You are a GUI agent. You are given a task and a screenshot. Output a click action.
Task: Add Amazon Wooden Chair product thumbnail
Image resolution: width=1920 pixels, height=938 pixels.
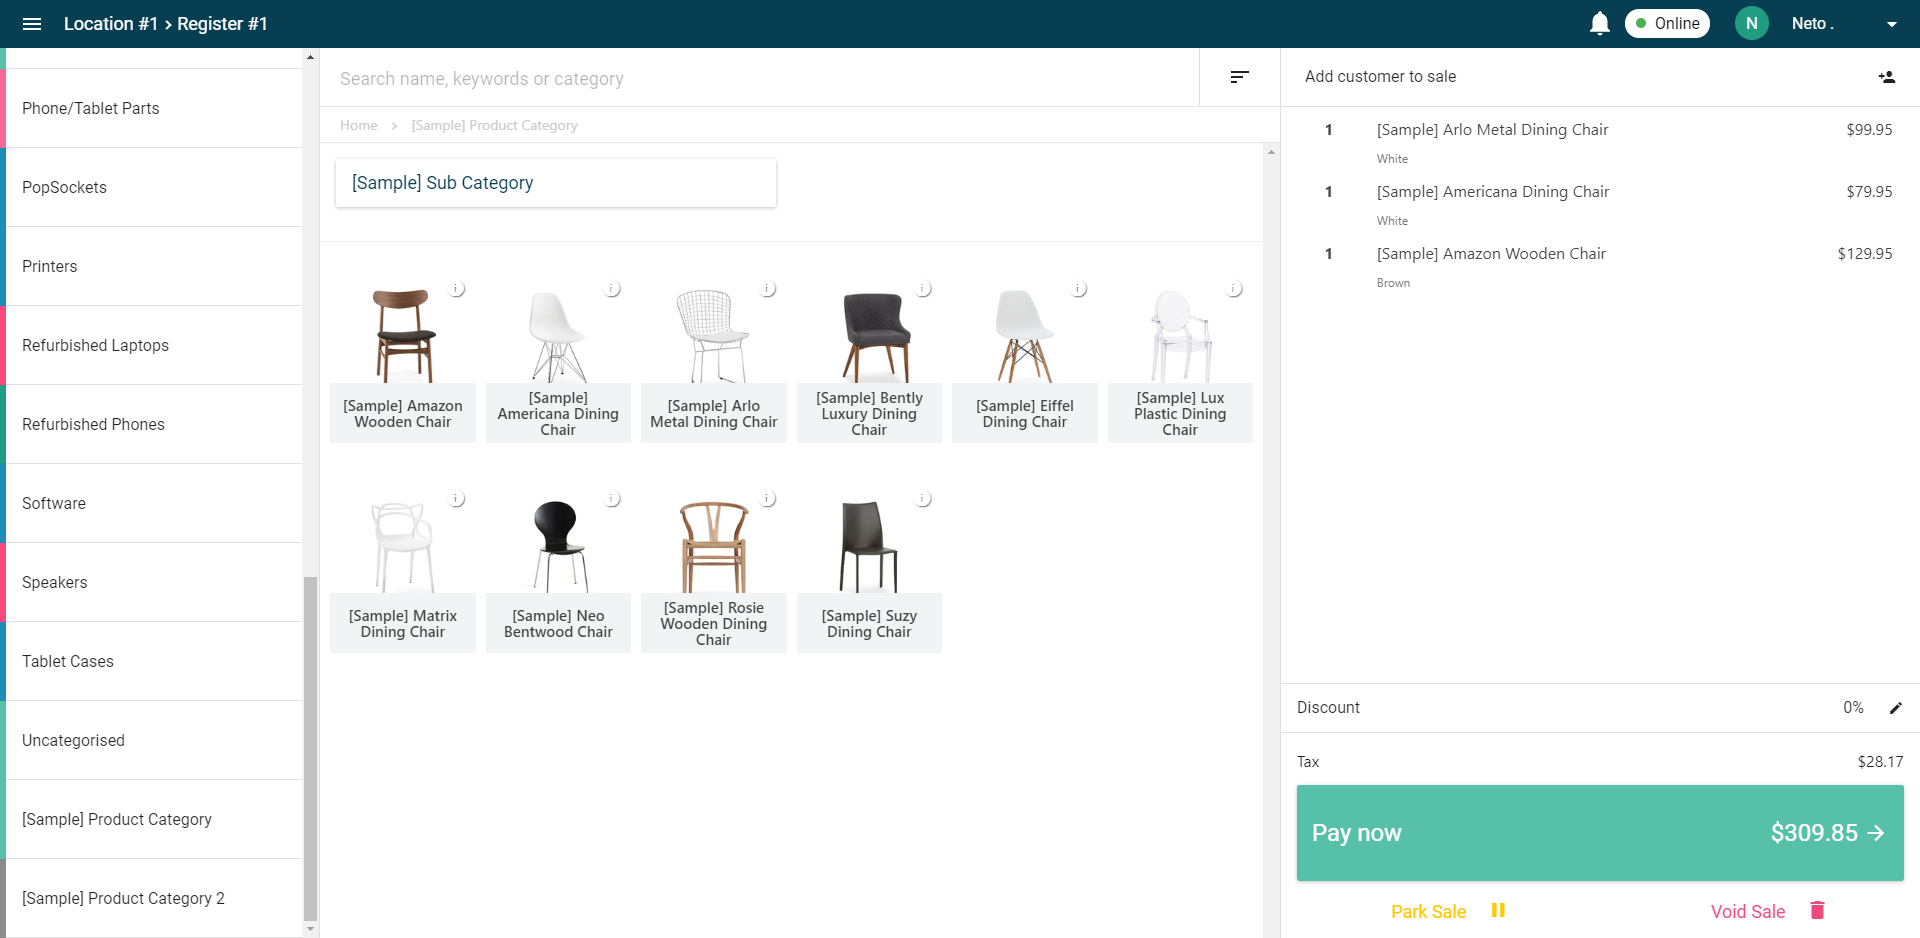403,335
